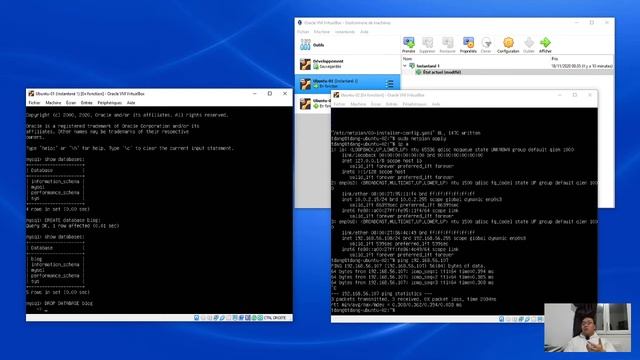Select Outils in the VirtualBox manager sidebar
Image resolution: width=640 pixels, height=360 pixels.
(347, 45)
